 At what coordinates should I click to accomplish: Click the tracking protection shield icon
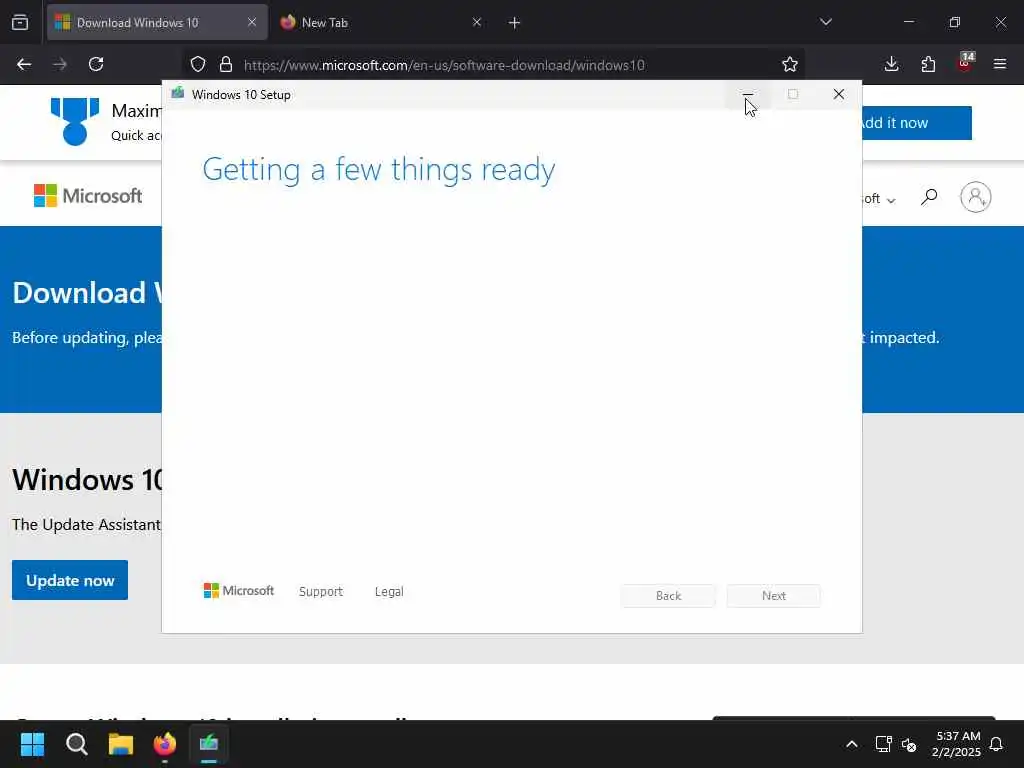(198, 64)
